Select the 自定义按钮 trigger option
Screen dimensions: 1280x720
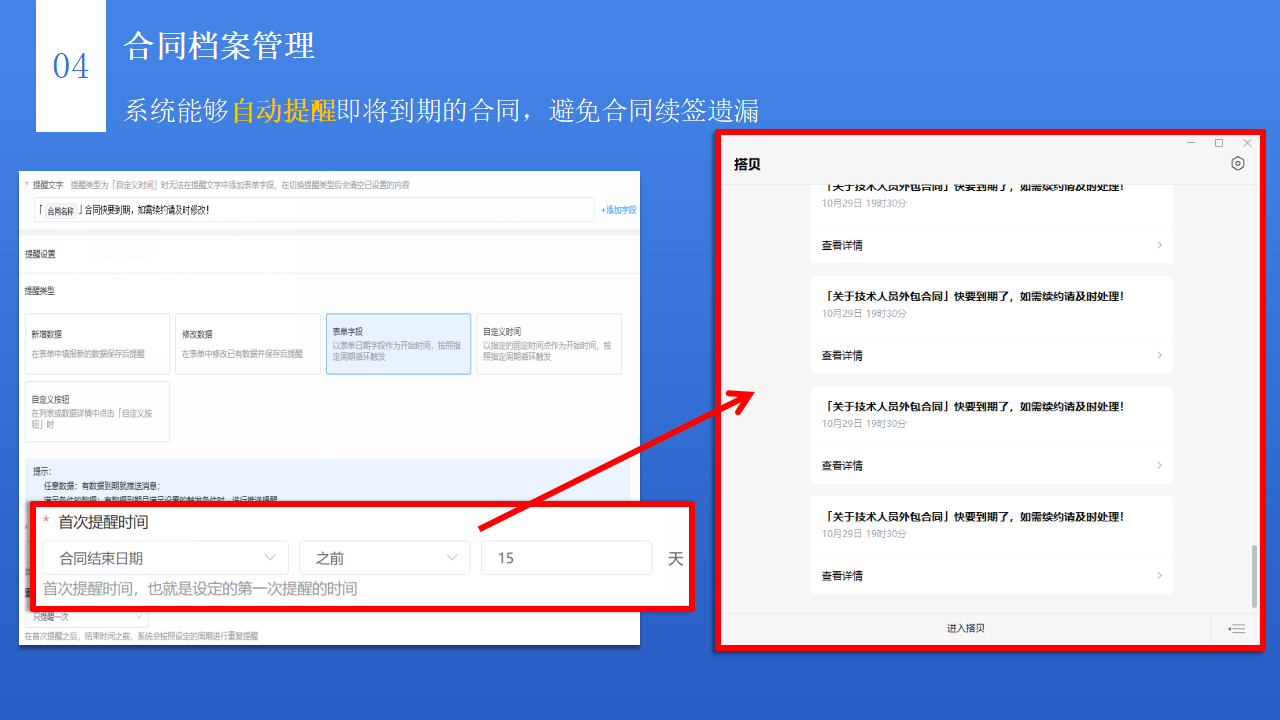coord(97,411)
